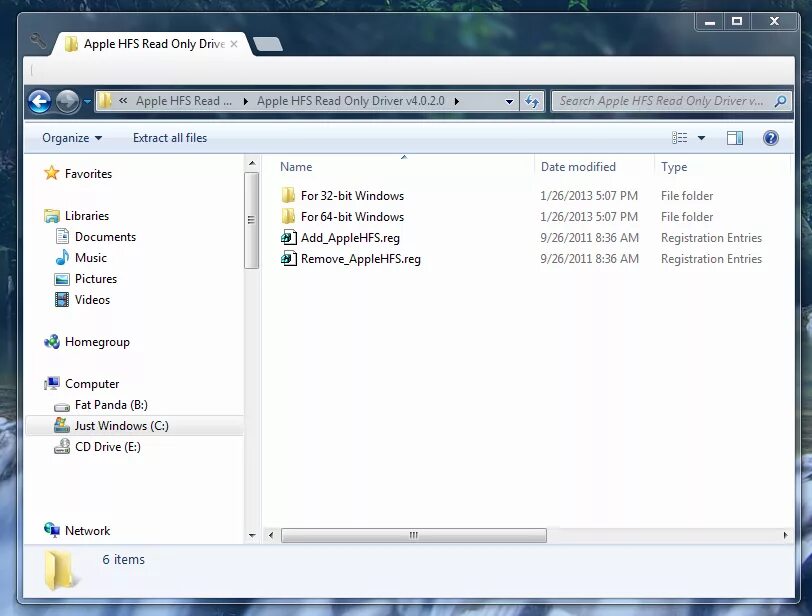The width and height of the screenshot is (812, 616).
Task: Open the Help icon in the toolbar
Action: pos(771,138)
